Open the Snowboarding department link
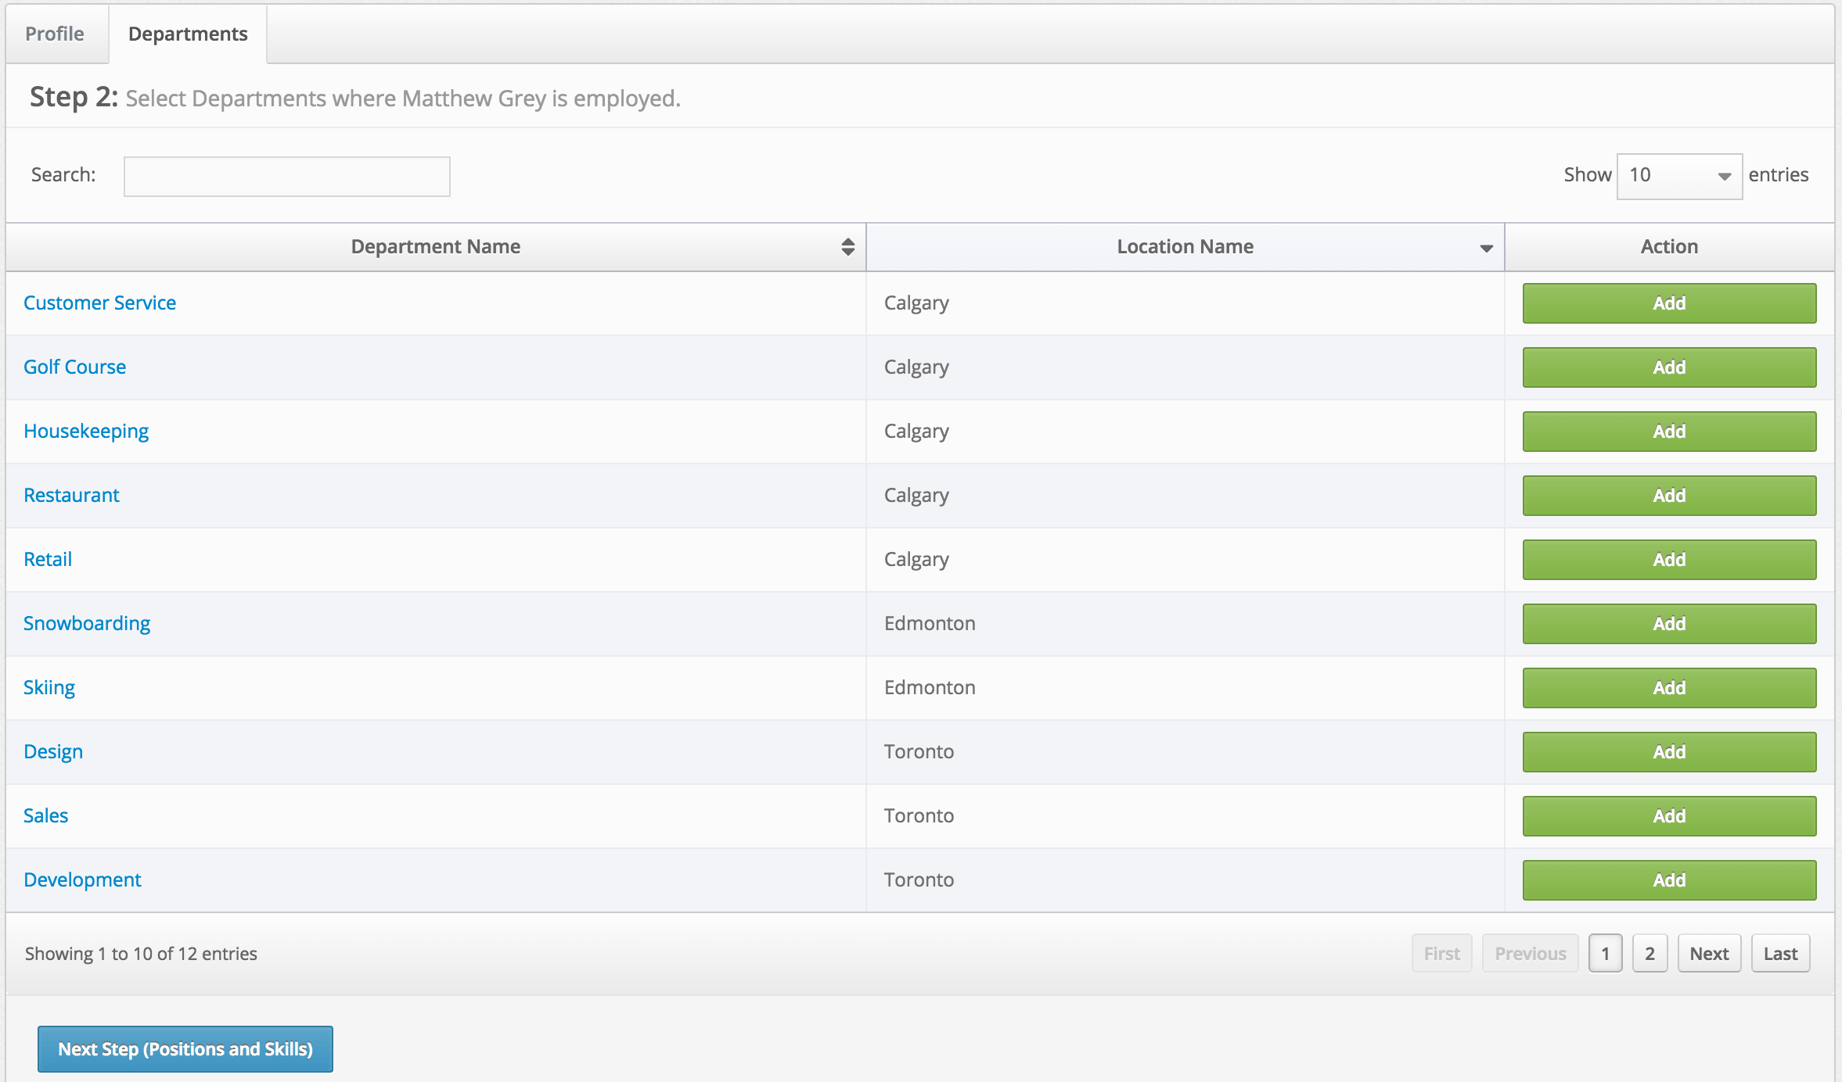 tap(86, 623)
